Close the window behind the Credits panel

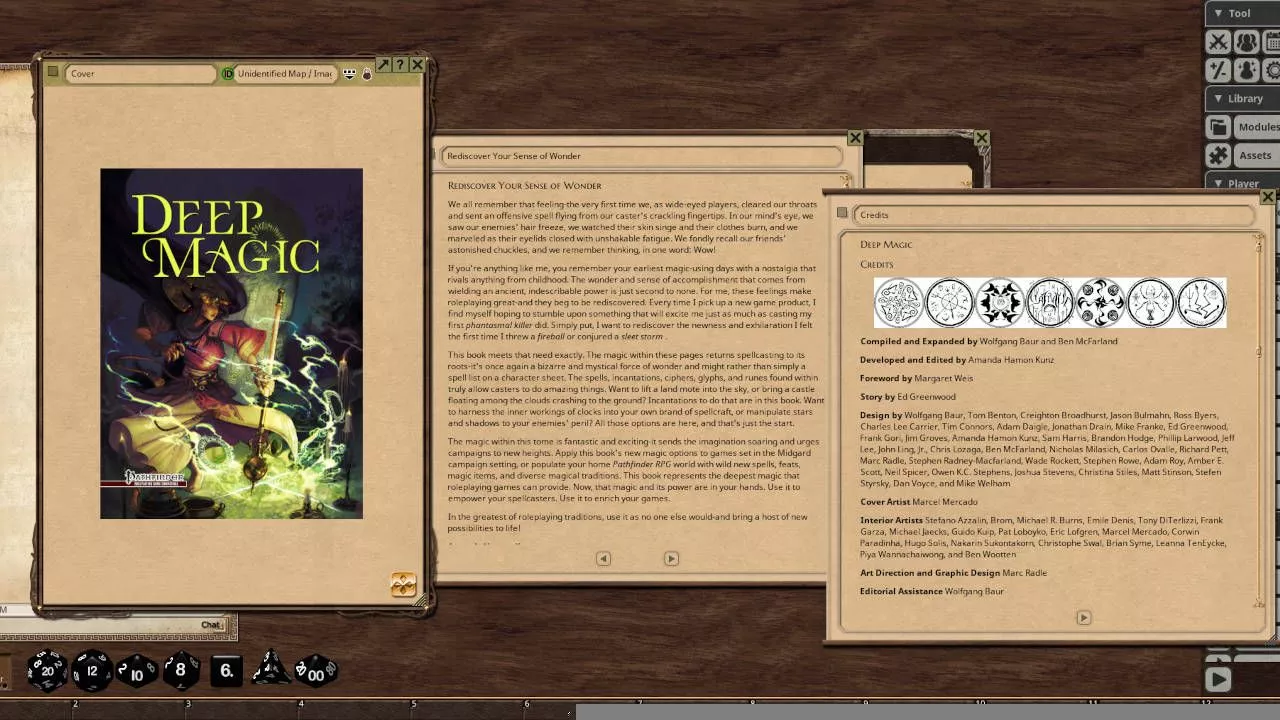tap(982, 138)
